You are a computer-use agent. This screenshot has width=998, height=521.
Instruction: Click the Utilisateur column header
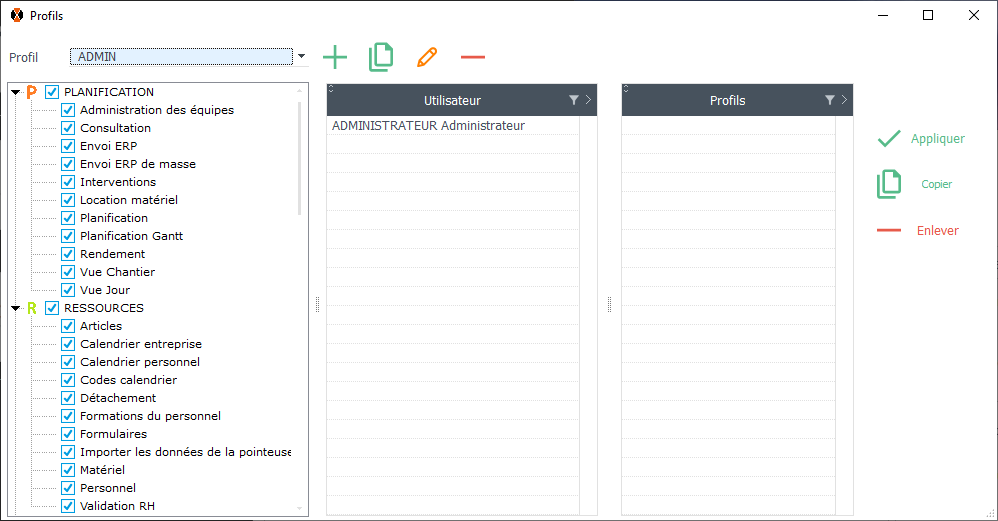[452, 100]
